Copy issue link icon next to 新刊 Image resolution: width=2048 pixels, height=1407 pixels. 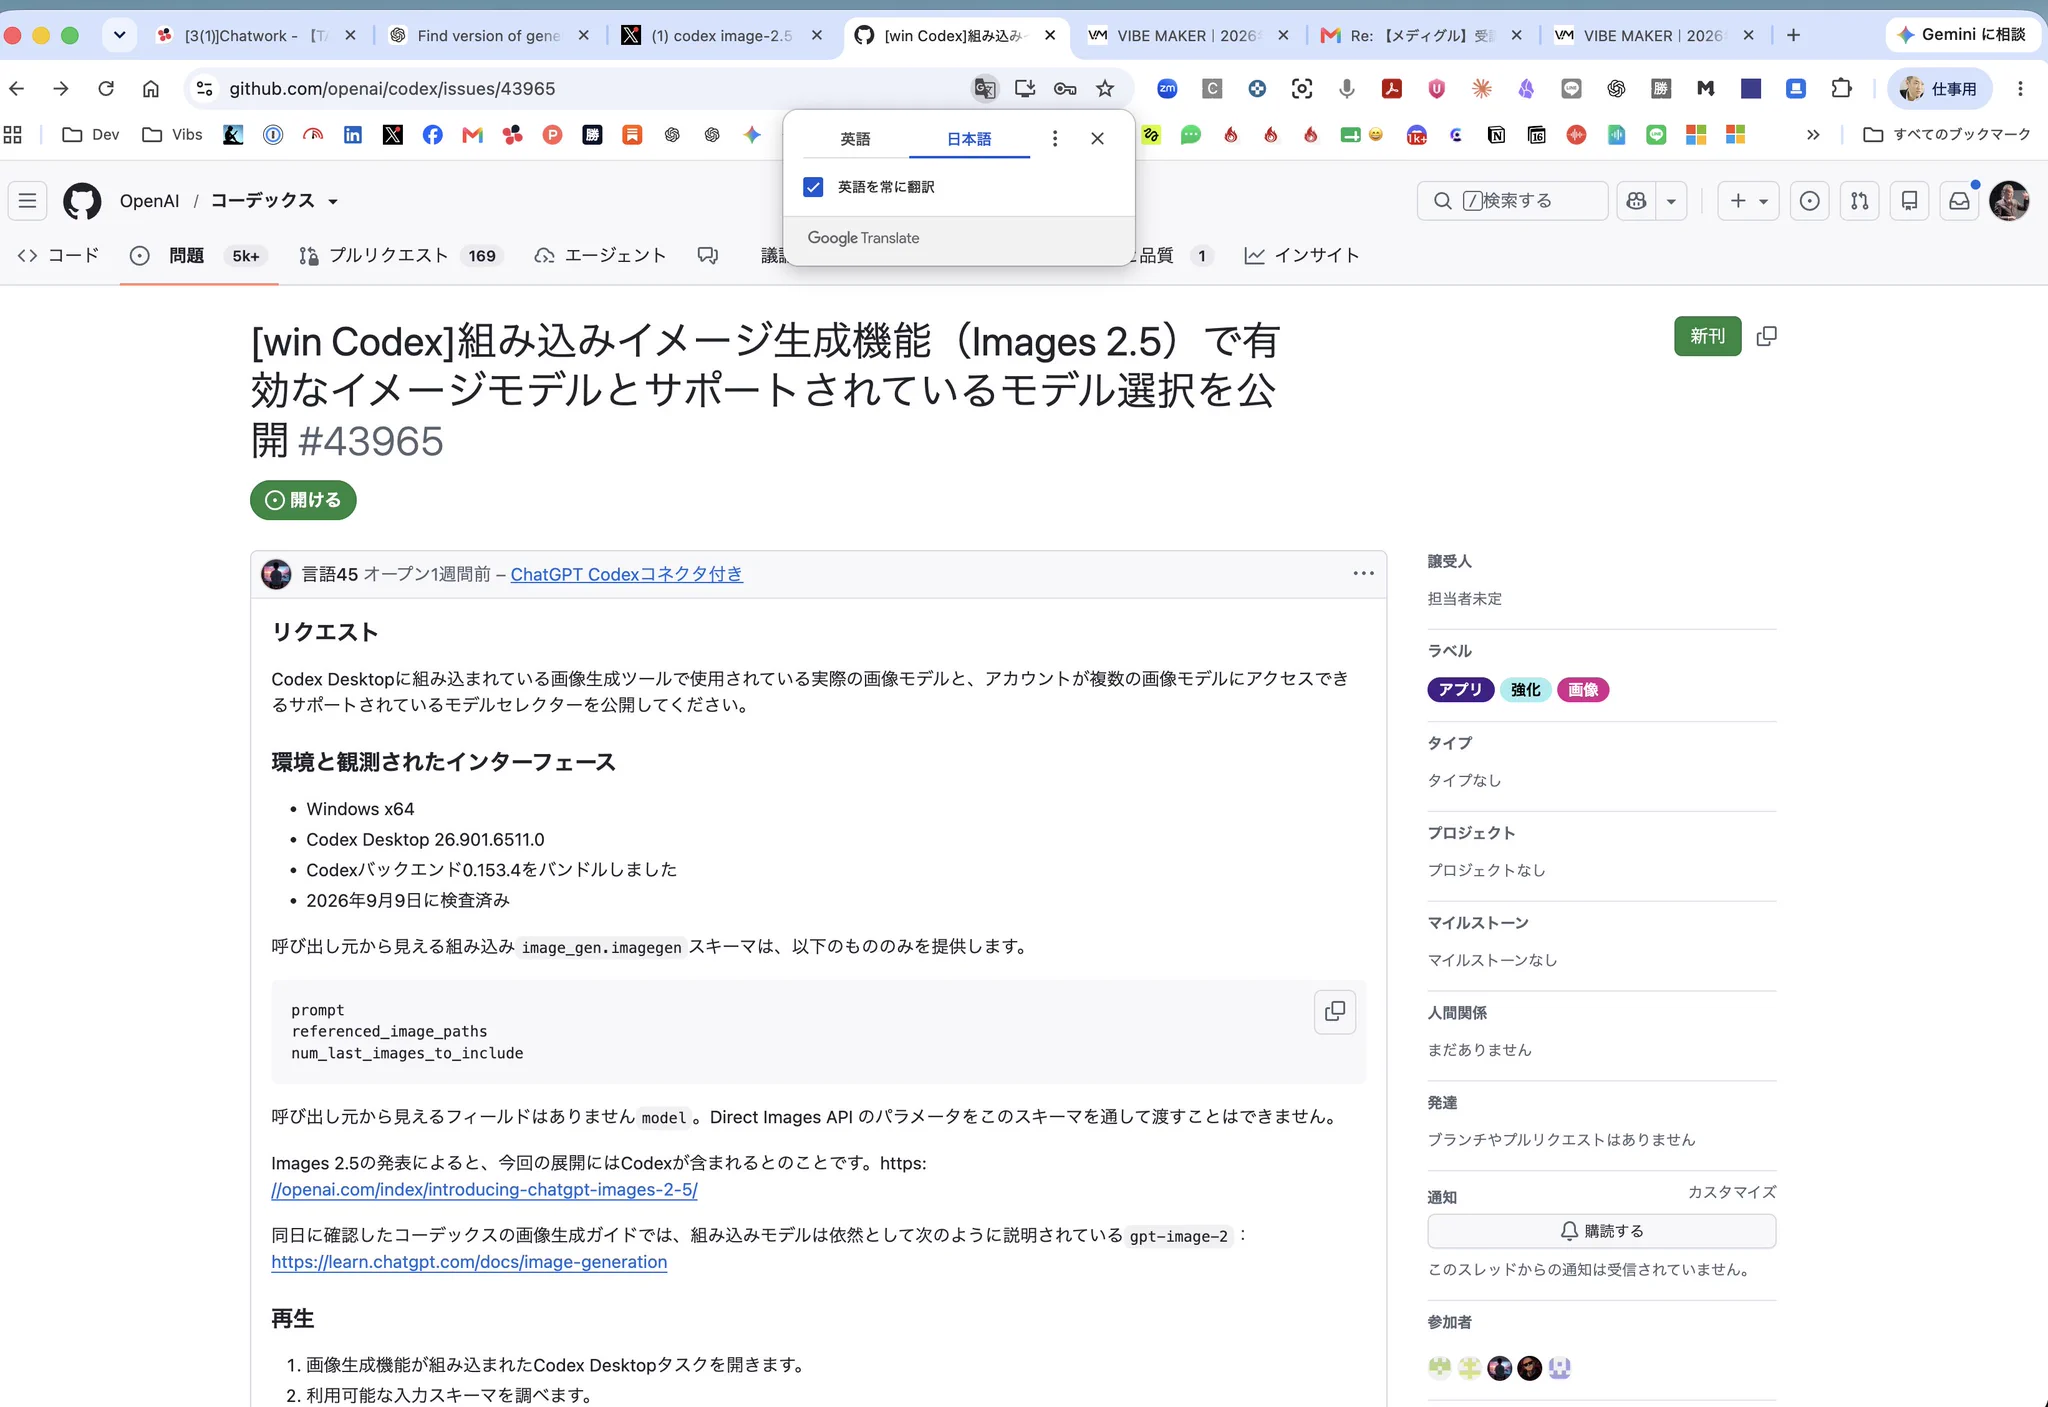(1767, 336)
